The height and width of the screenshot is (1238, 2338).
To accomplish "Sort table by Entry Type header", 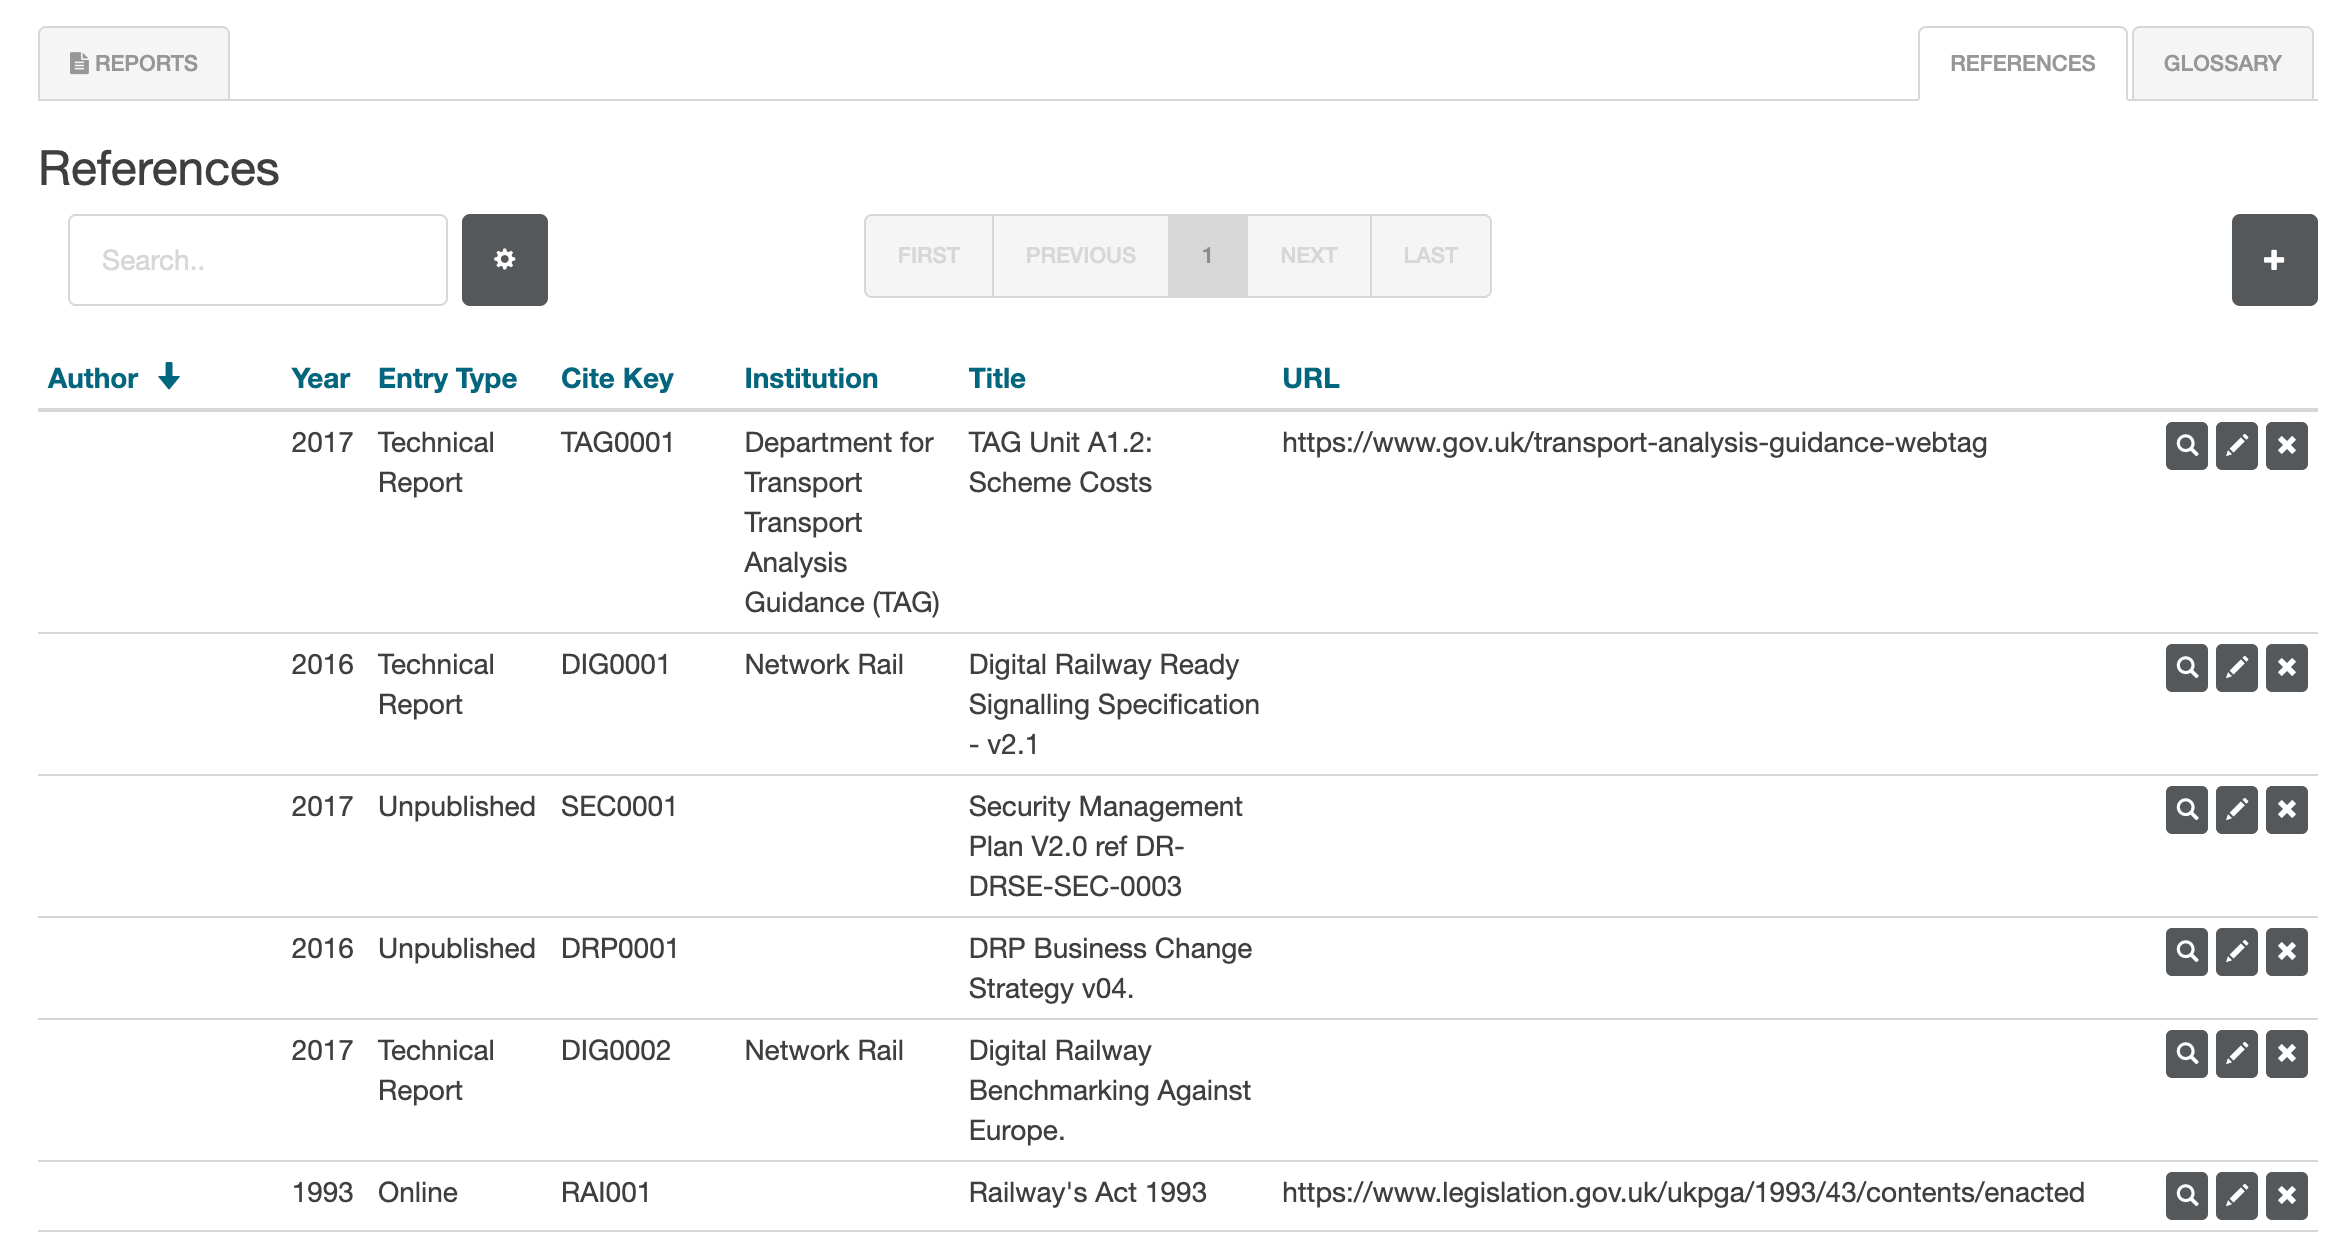I will click(x=447, y=379).
